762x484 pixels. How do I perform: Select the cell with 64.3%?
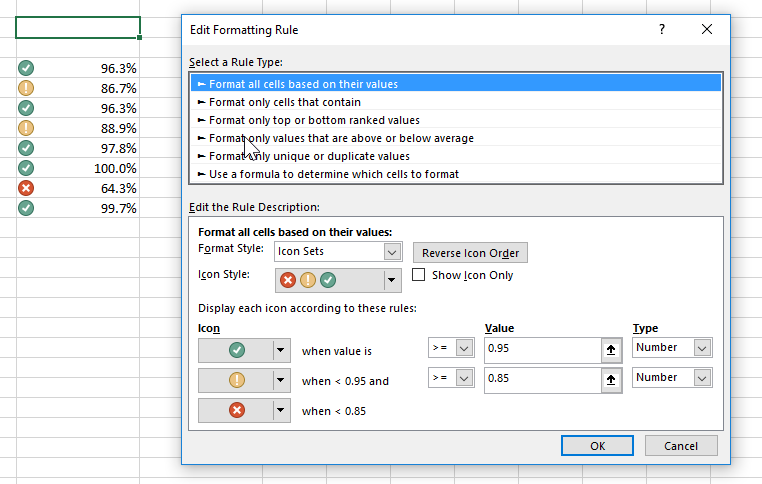click(78, 188)
